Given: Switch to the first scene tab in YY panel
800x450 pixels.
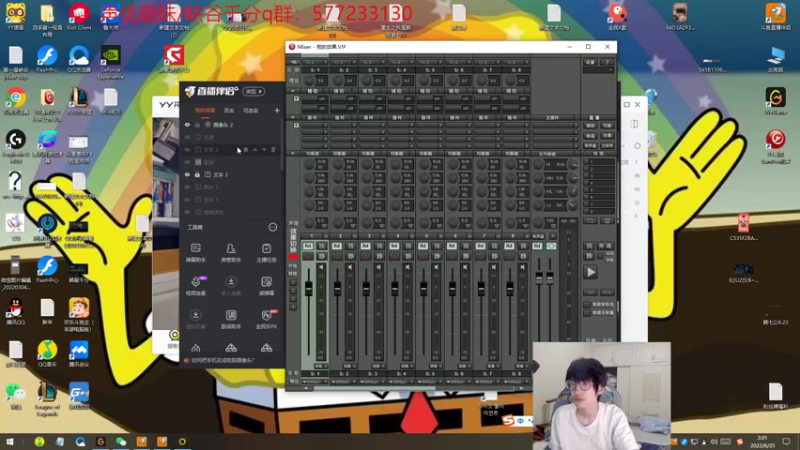Looking at the screenshot, I should pyautogui.click(x=205, y=110).
